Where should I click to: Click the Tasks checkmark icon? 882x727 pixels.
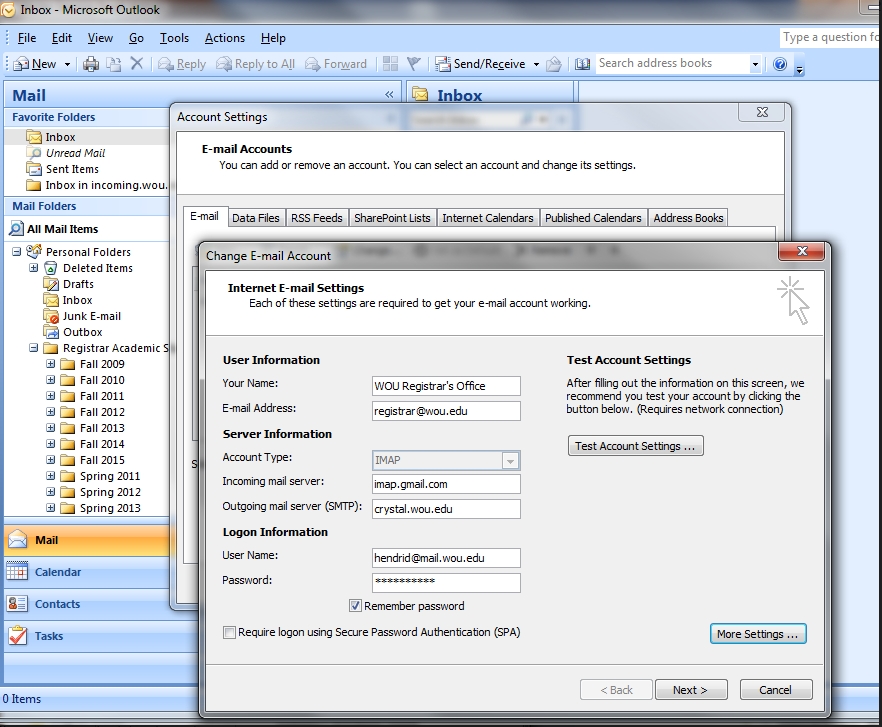pos(17,636)
